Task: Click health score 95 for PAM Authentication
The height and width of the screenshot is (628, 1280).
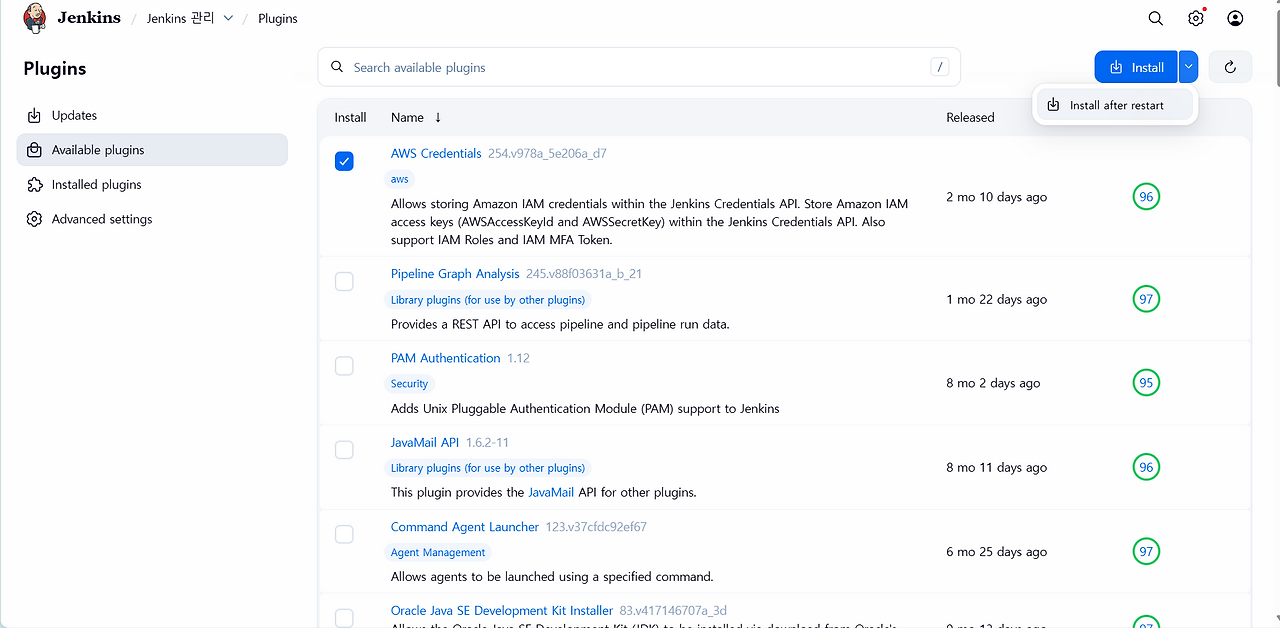Action: 1146,383
